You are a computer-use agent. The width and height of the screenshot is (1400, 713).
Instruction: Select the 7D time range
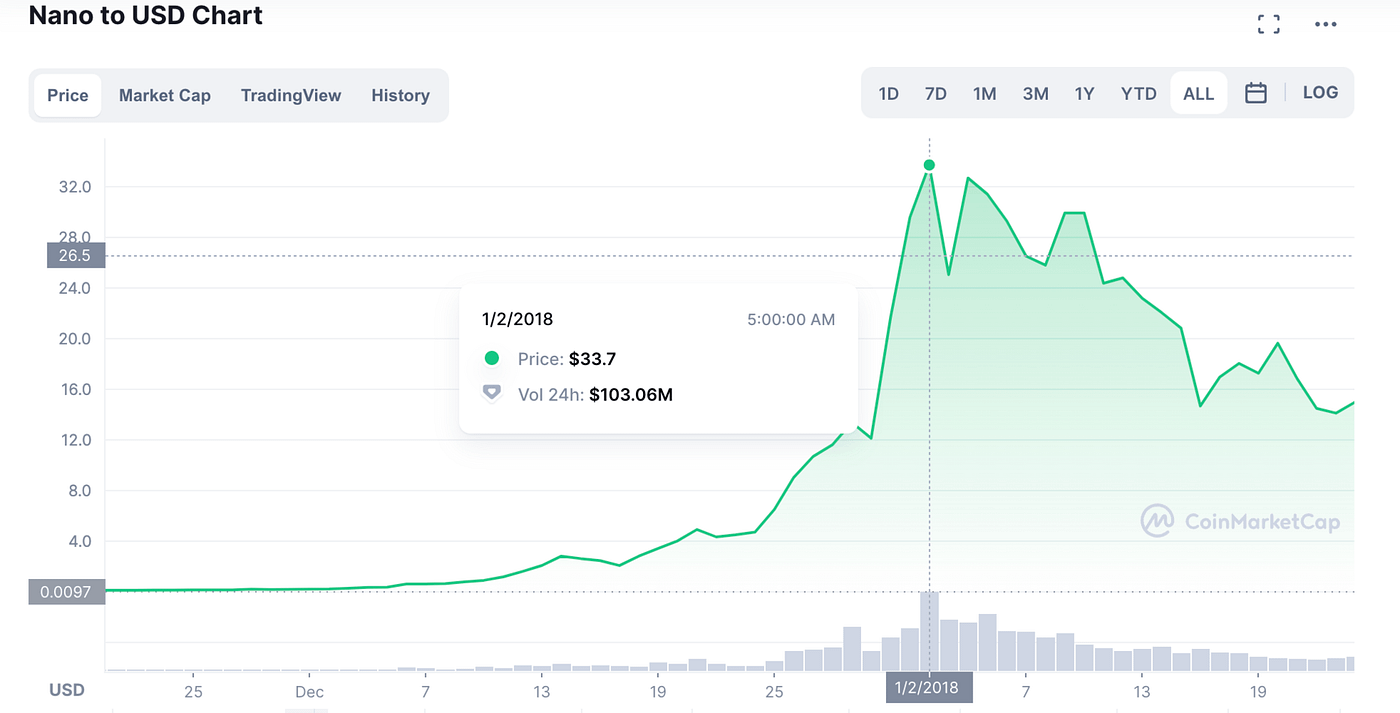pyautogui.click(x=936, y=93)
